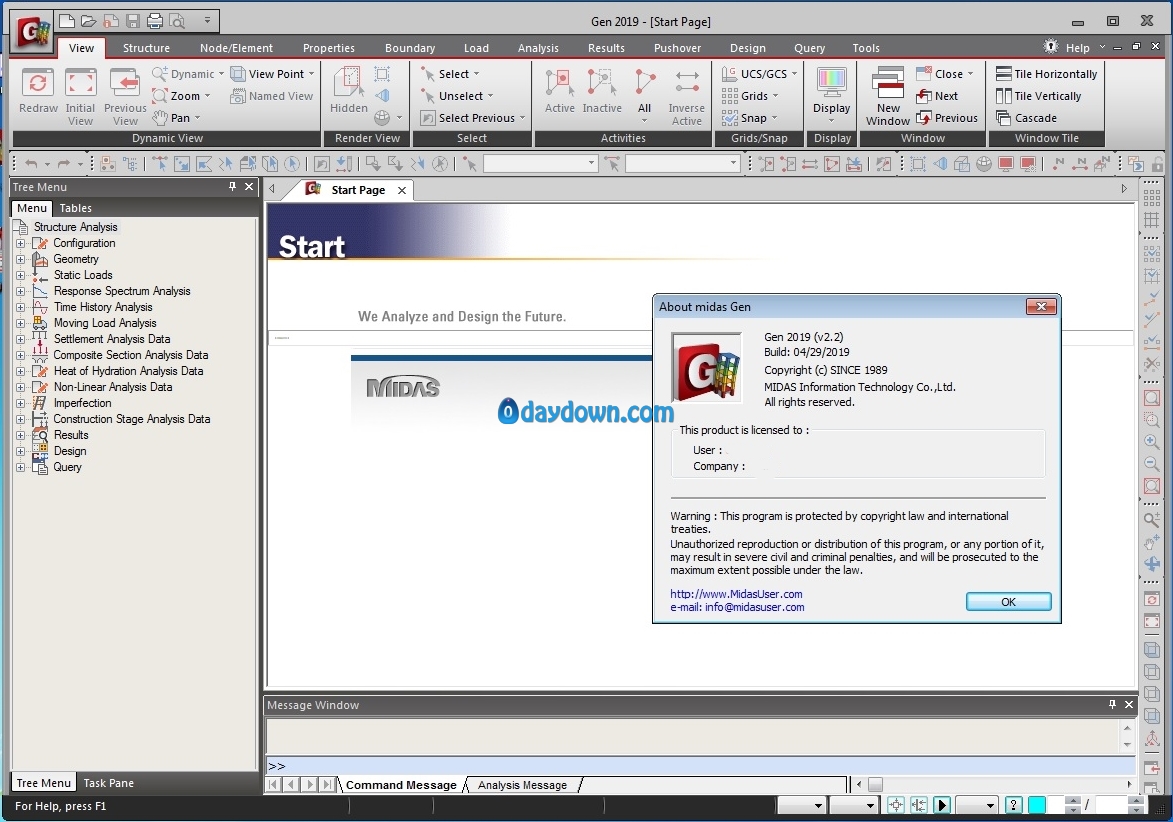Close the Start Page tab
This screenshot has width=1173, height=822.
(x=402, y=190)
